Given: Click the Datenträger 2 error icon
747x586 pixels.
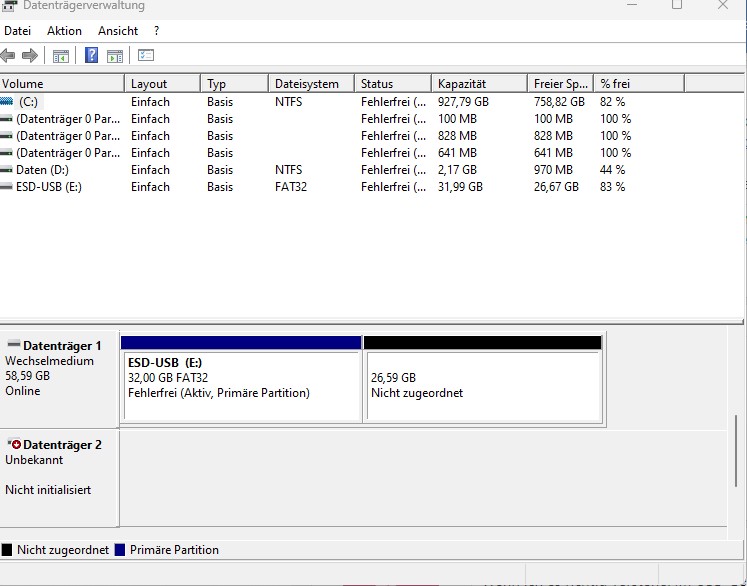Looking at the screenshot, I should [x=14, y=444].
